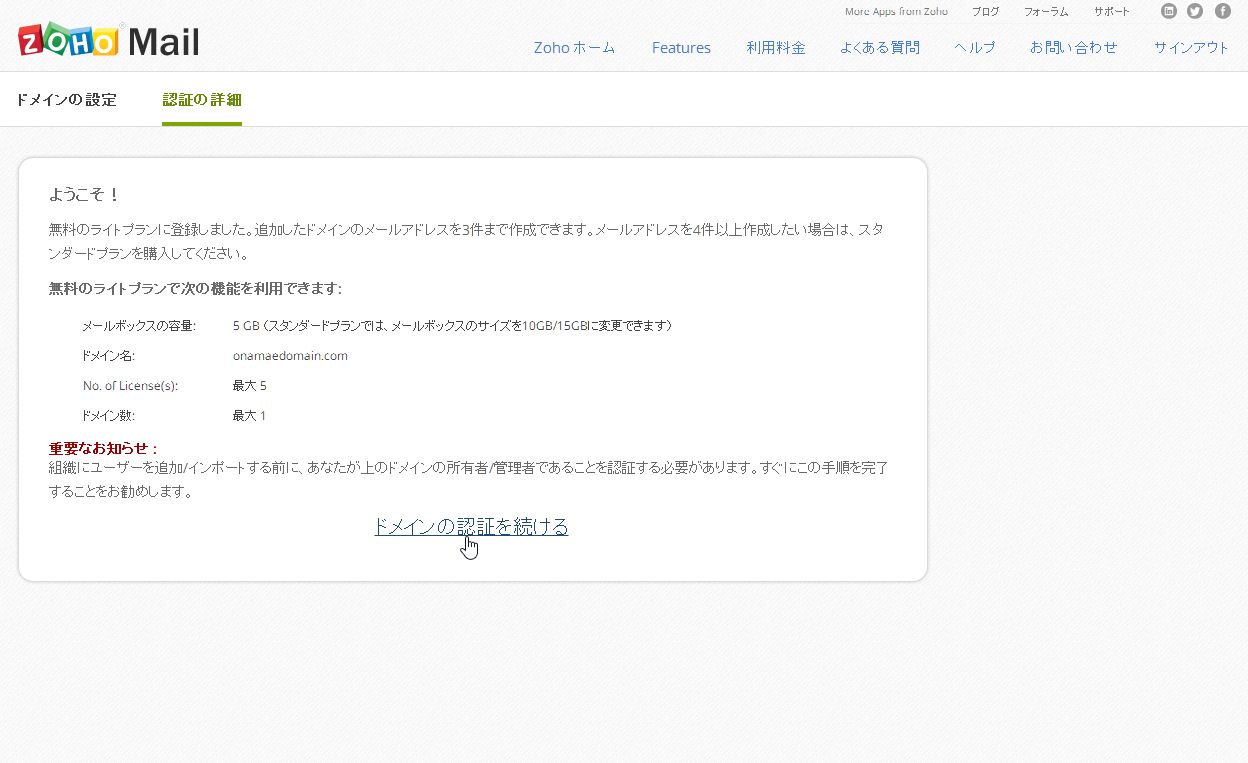Click the 最大 1 domain count value
The width and height of the screenshot is (1248, 763).
(x=249, y=416)
